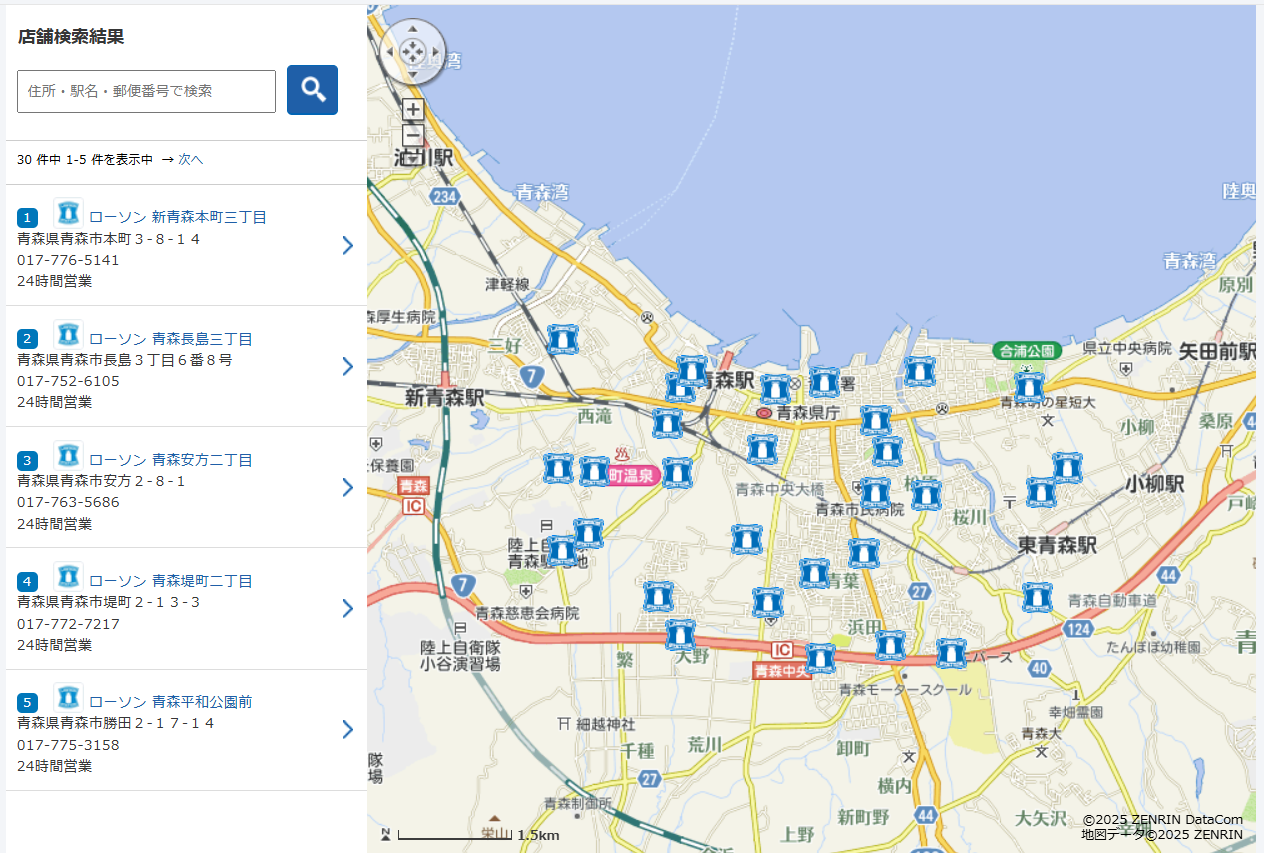This screenshot has height=853, width=1264.
Task: Click the 新青森駅 station label on map
Action: point(445,398)
